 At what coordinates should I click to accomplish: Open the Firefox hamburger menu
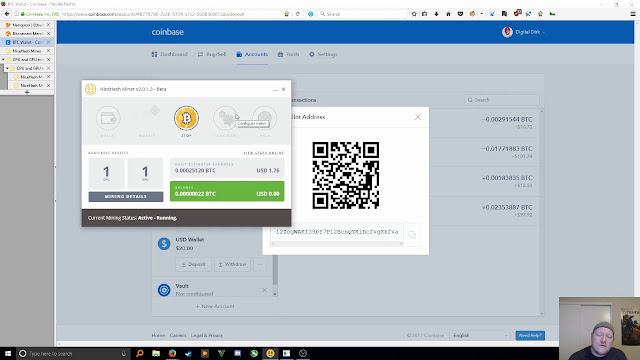click(633, 14)
